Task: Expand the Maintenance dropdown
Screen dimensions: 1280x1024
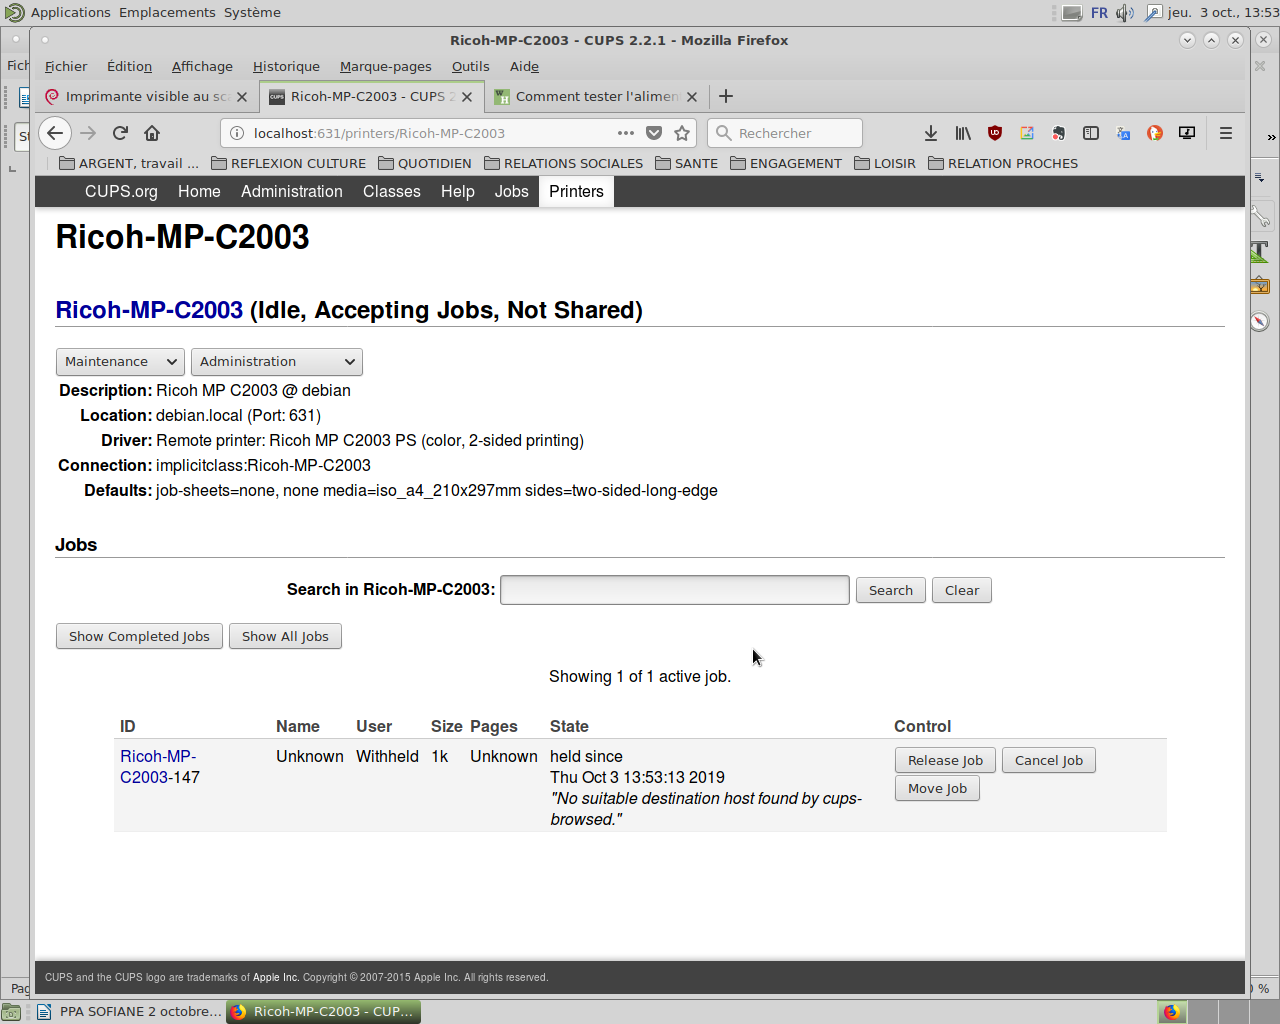Action: point(120,362)
